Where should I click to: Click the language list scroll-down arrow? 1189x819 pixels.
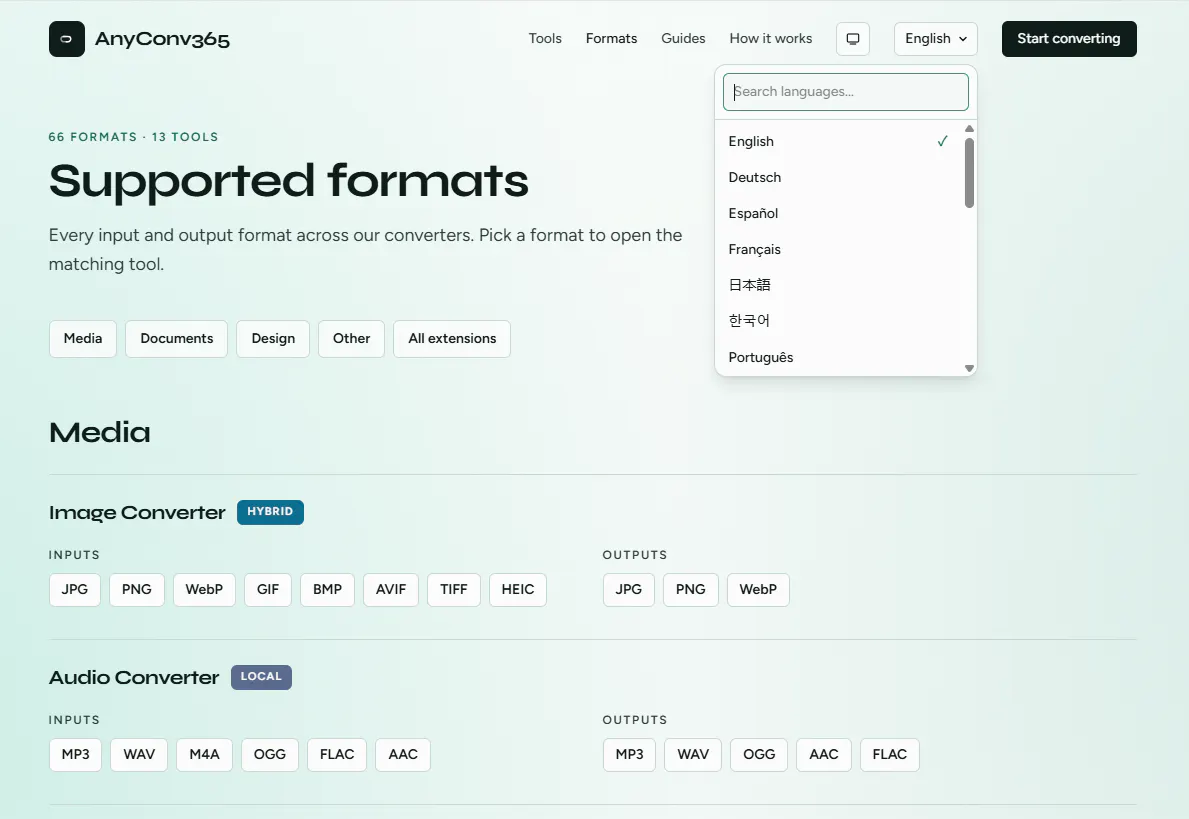[969, 369]
